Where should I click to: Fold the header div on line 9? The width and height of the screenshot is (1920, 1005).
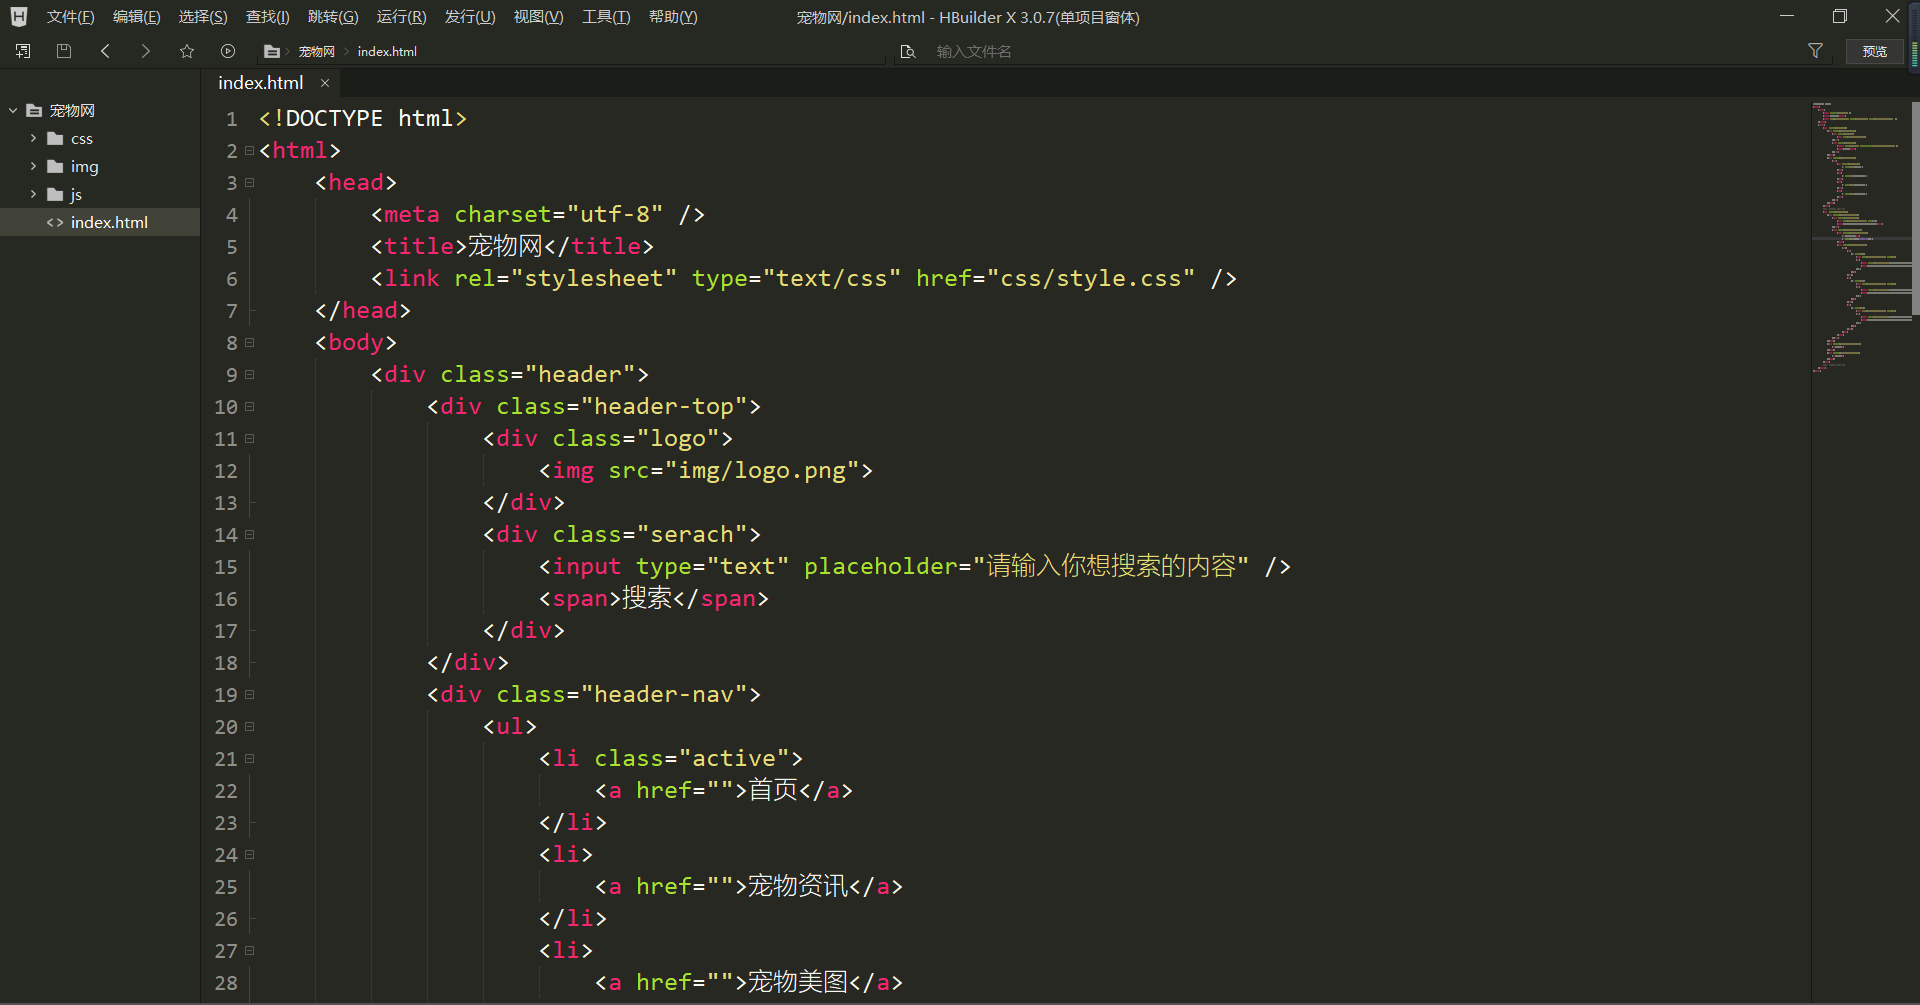(x=250, y=375)
